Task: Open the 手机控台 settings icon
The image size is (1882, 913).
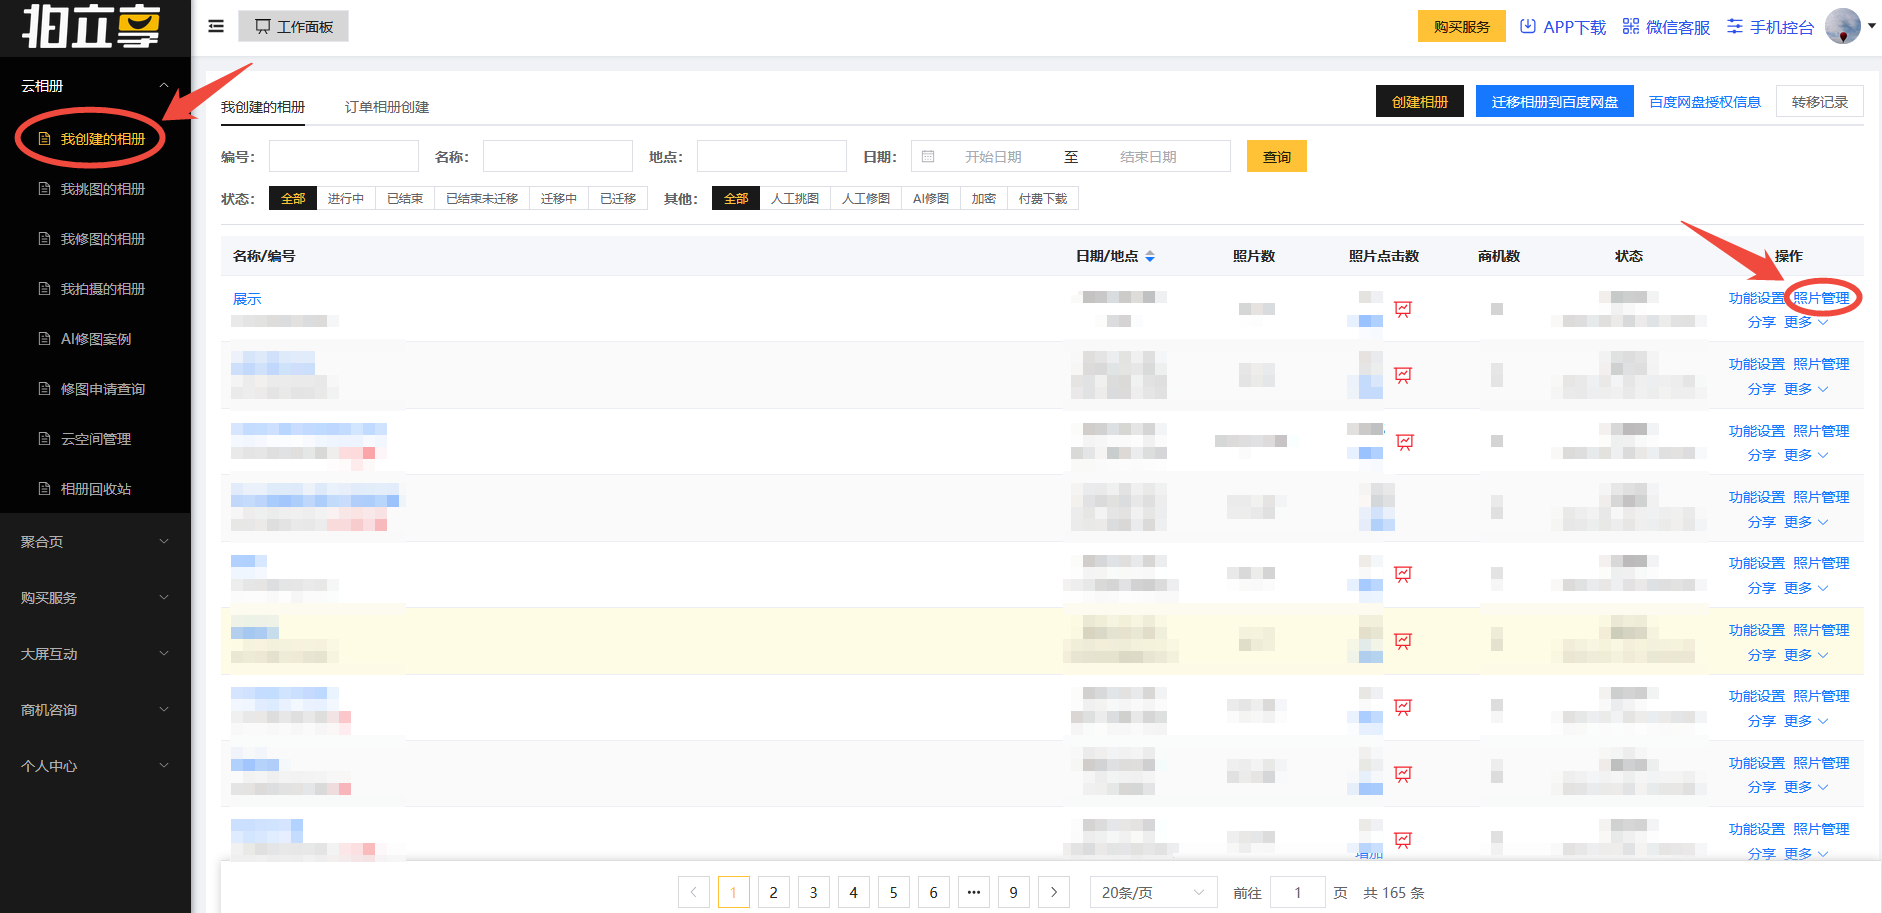Action: pyautogui.click(x=1735, y=27)
